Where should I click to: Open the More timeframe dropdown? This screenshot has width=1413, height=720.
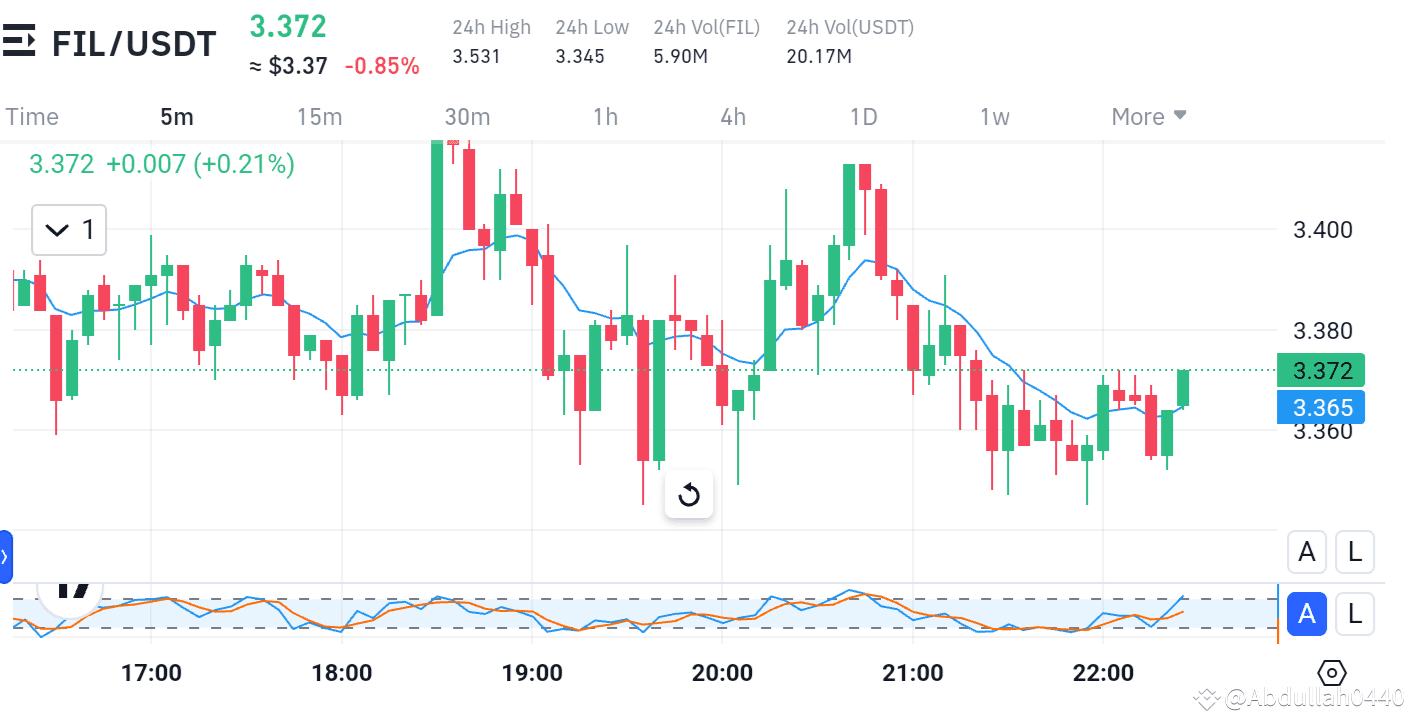point(1148,116)
